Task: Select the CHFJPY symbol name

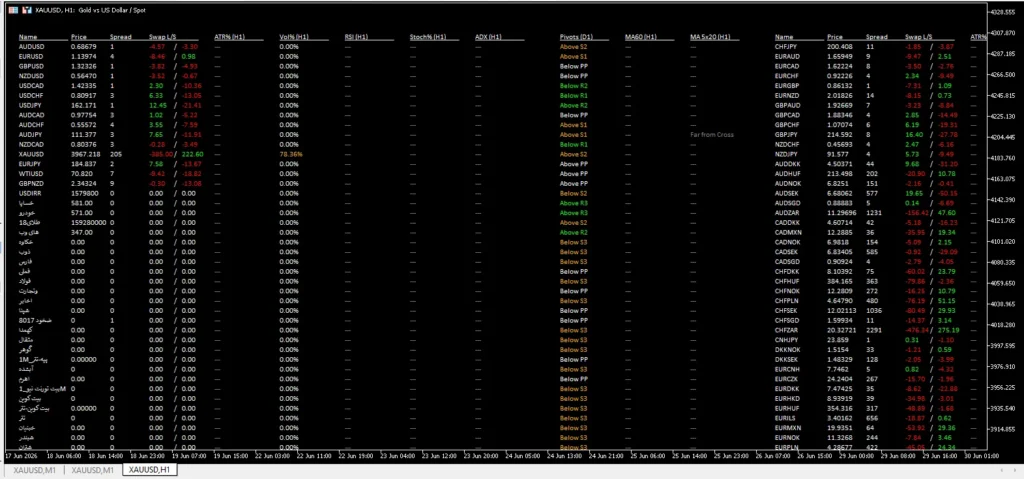Action: tap(786, 47)
